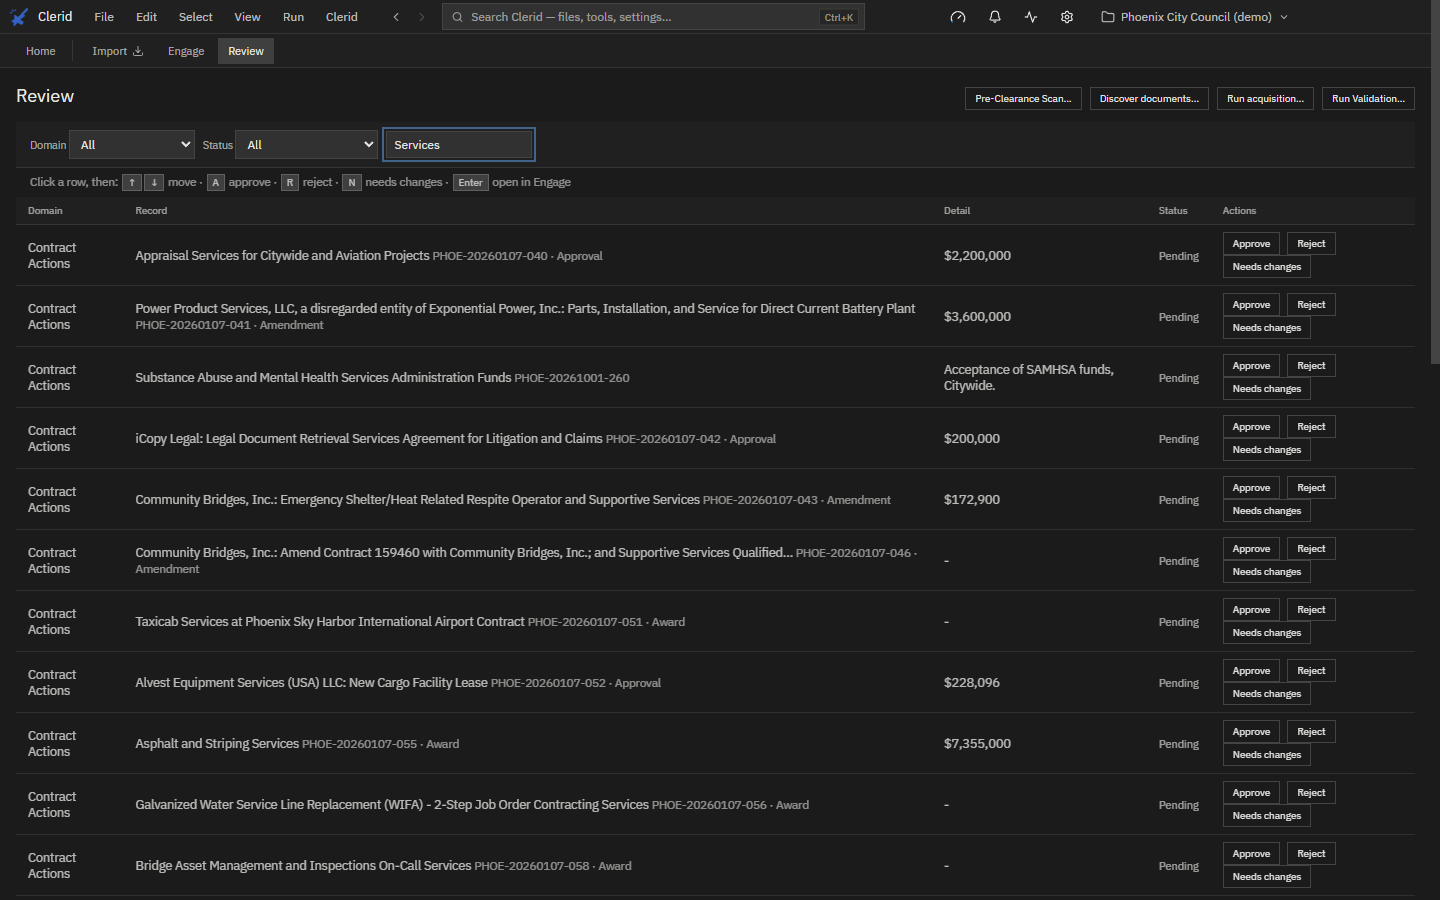The image size is (1440, 900).
Task: Reject the Power Product Services record
Action: 1311,305
